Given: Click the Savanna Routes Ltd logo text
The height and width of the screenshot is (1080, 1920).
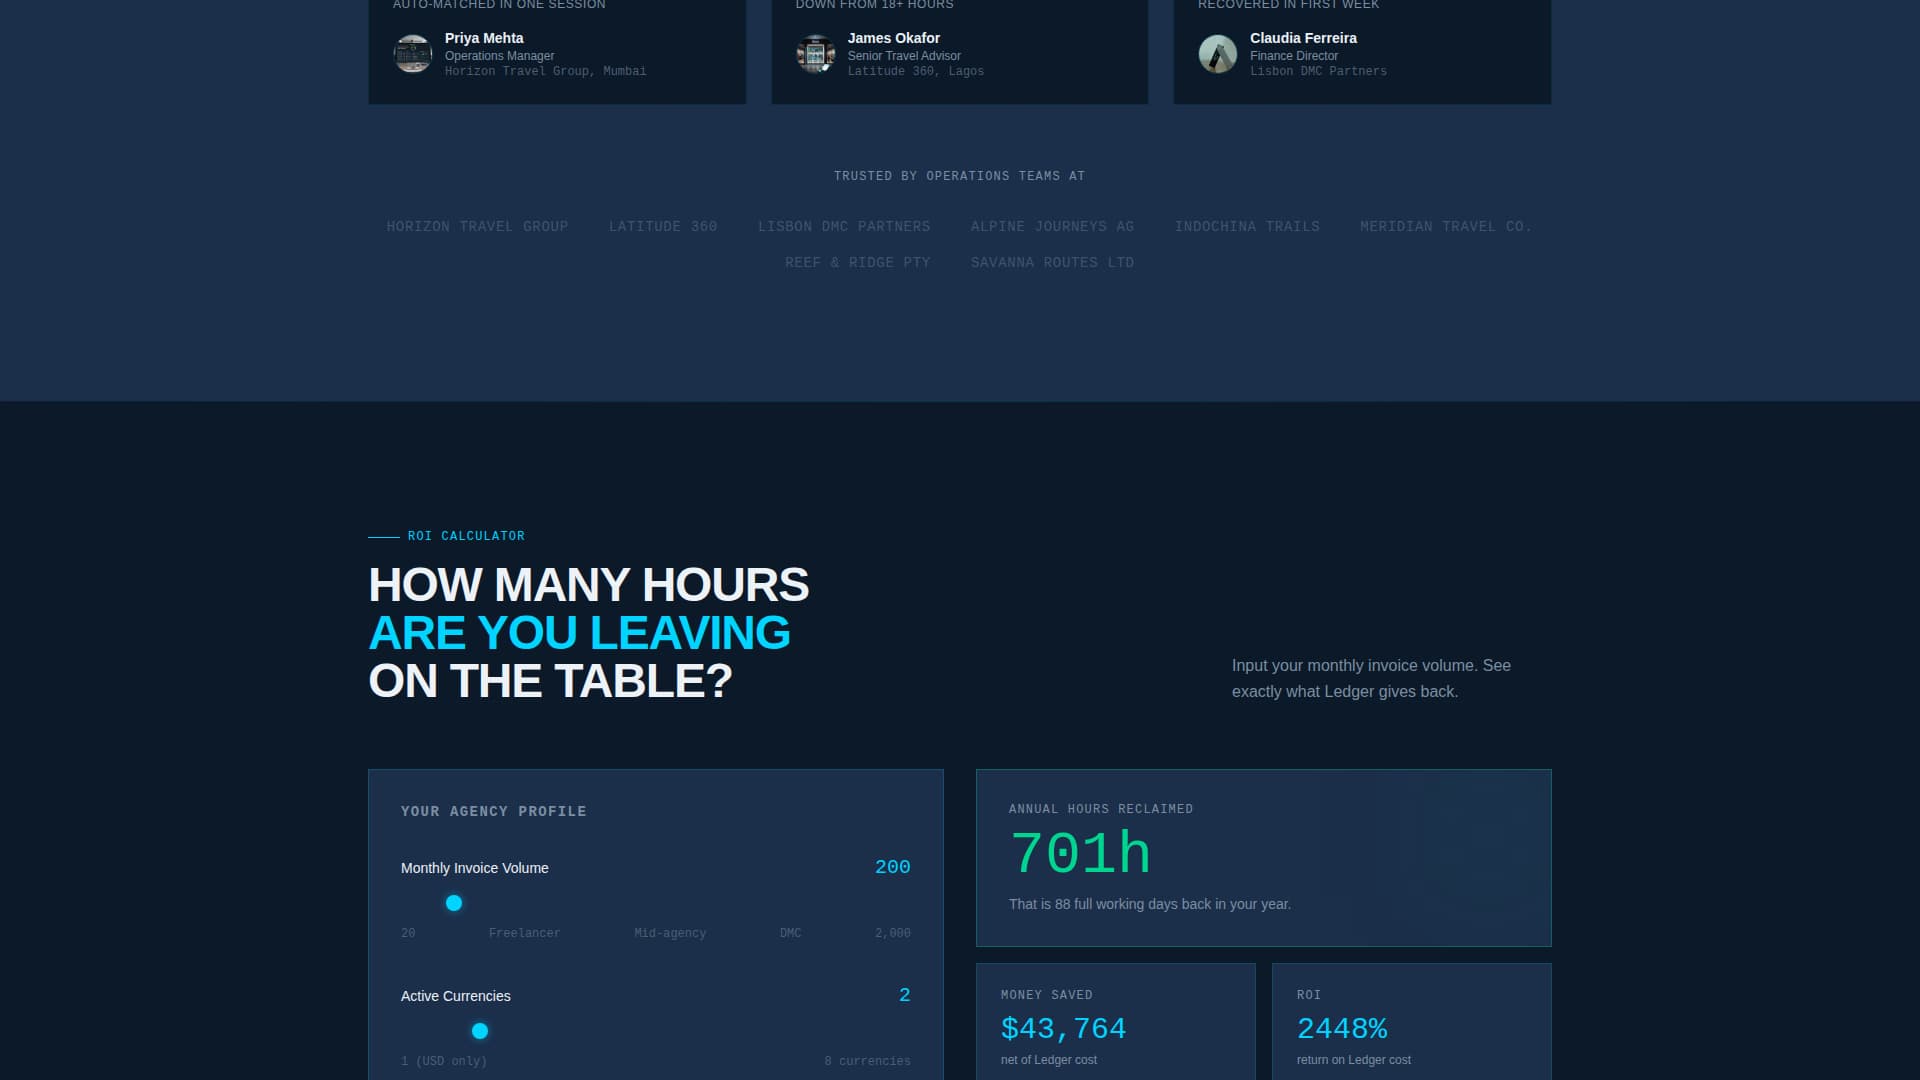Looking at the screenshot, I should [x=1052, y=263].
